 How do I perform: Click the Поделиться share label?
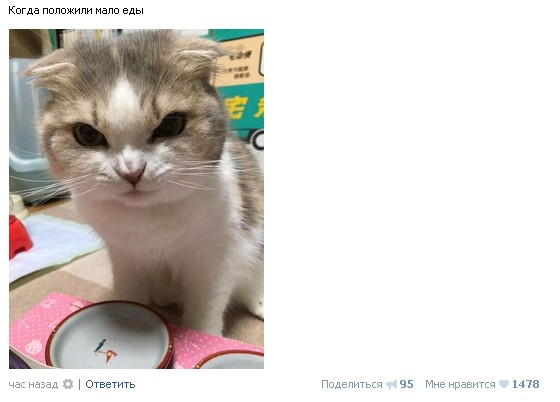(x=352, y=385)
